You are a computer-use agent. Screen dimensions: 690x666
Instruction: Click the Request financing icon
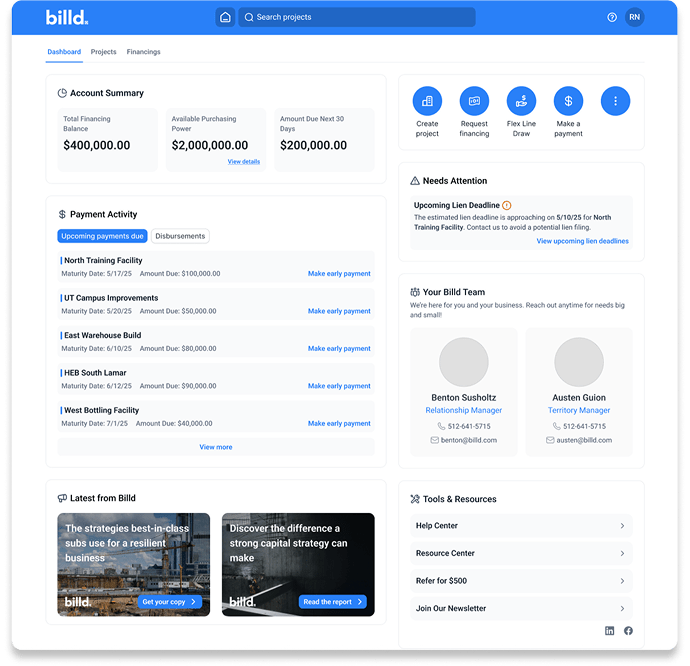tap(474, 101)
